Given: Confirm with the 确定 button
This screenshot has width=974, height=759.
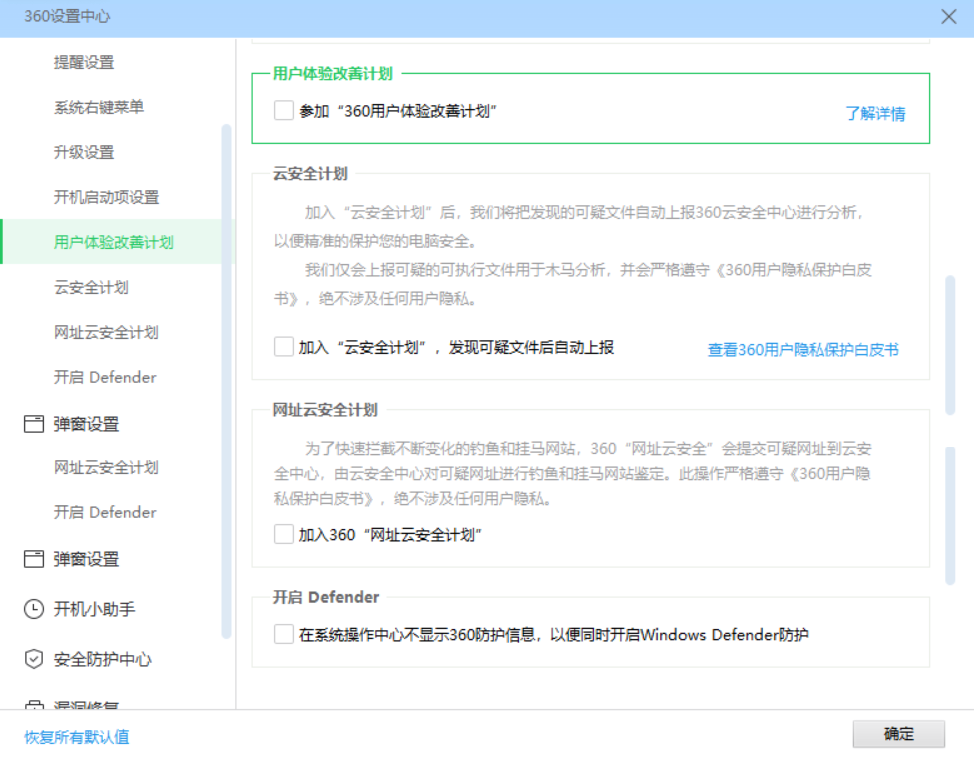Looking at the screenshot, I should pos(898,734).
